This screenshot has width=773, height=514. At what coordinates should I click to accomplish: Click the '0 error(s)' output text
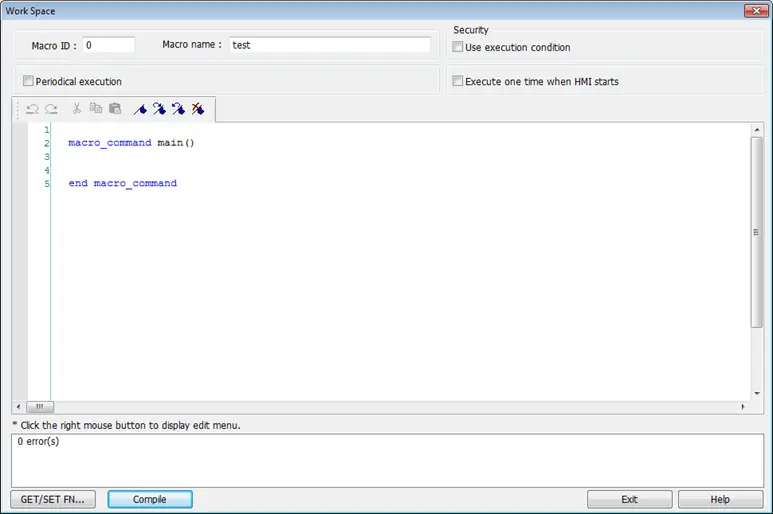point(38,441)
